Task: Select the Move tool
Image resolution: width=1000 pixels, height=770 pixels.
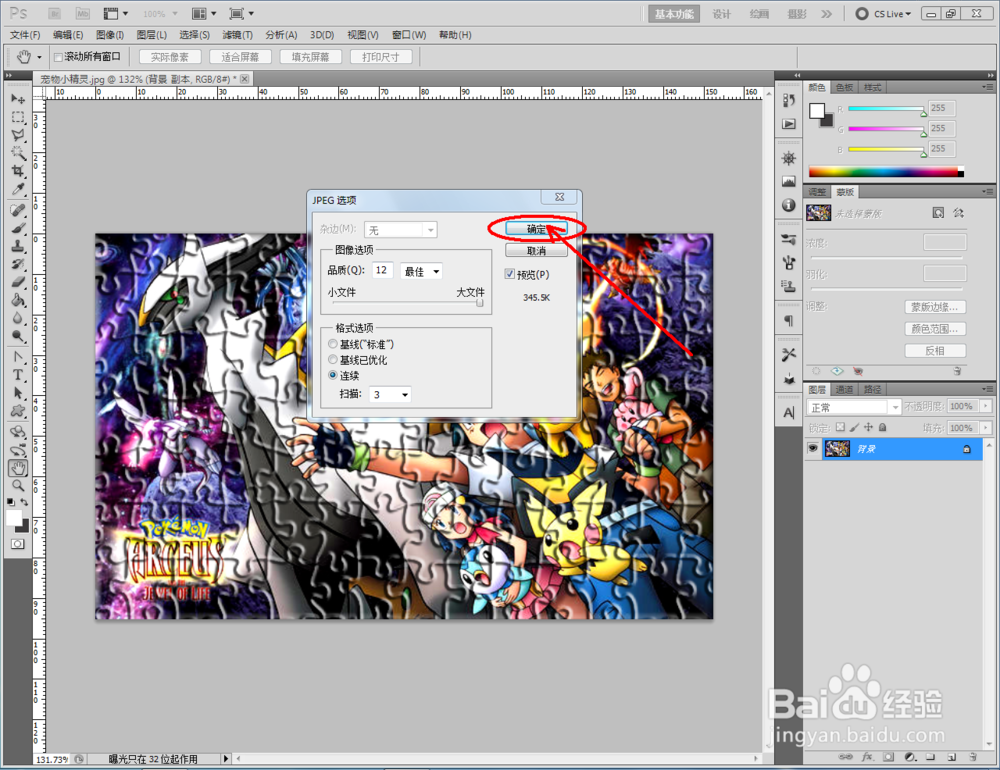Action: [18, 99]
